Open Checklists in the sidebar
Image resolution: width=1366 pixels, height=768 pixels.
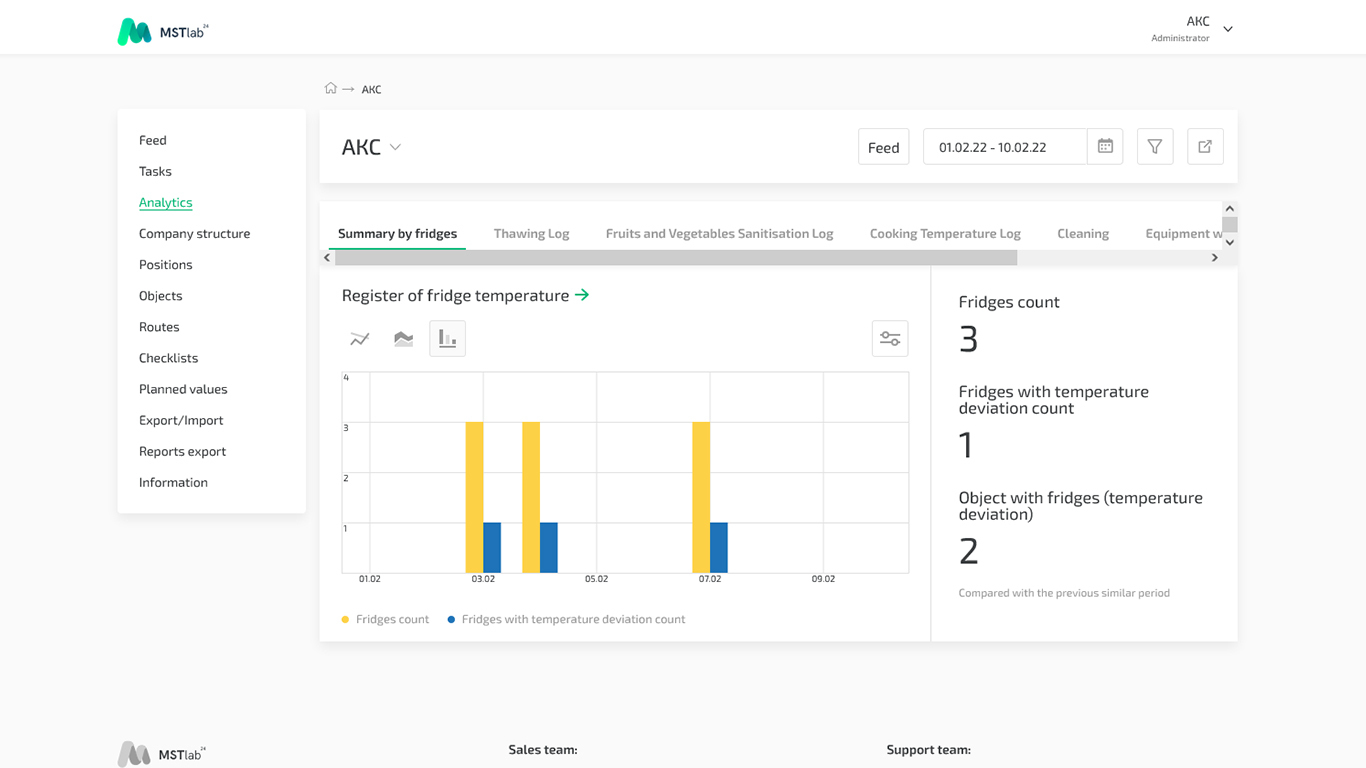(x=168, y=358)
